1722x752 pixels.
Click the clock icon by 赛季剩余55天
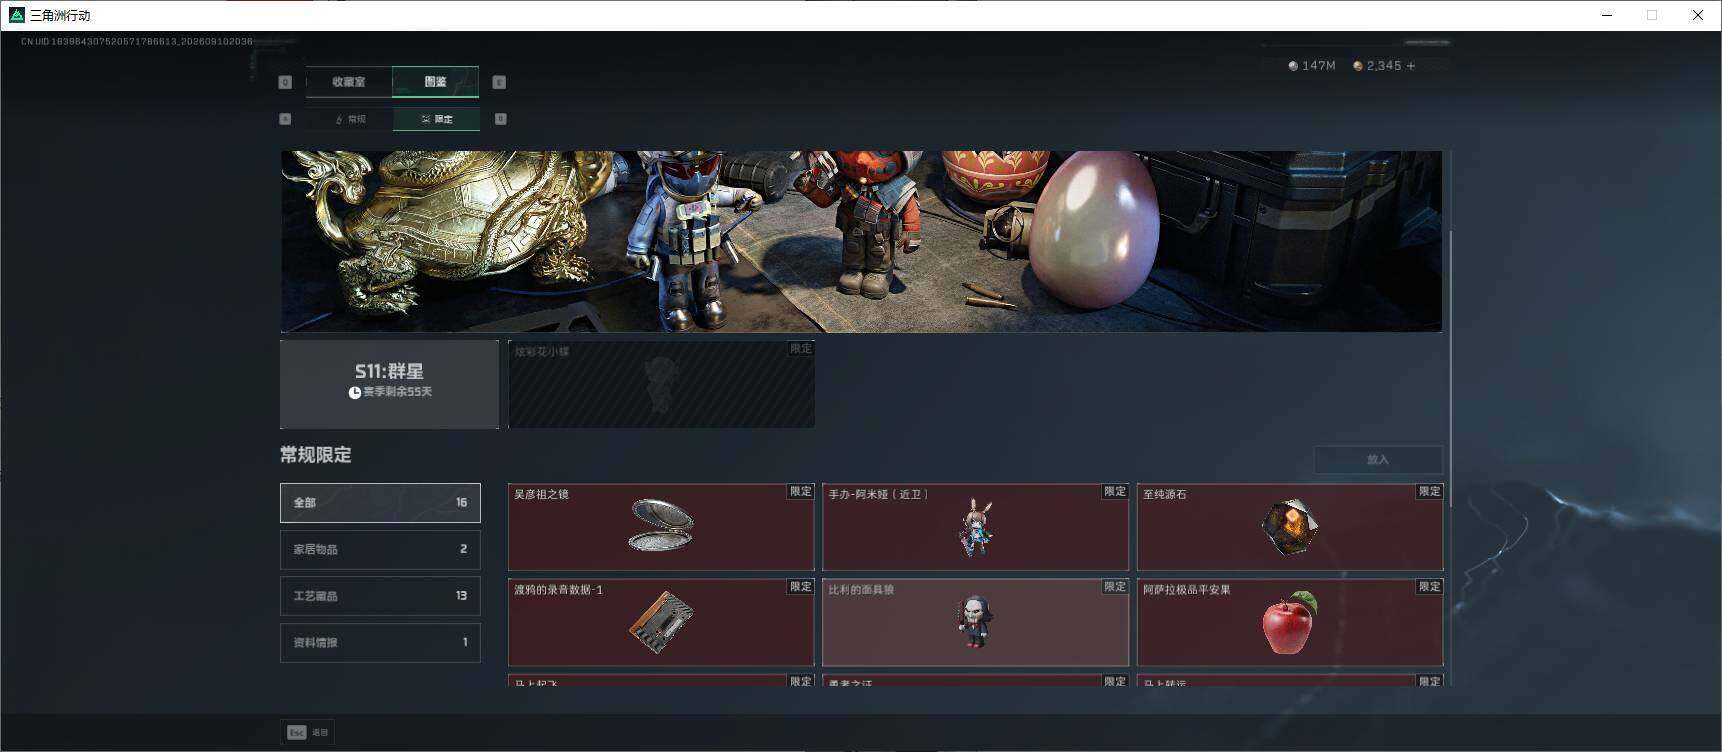(354, 393)
